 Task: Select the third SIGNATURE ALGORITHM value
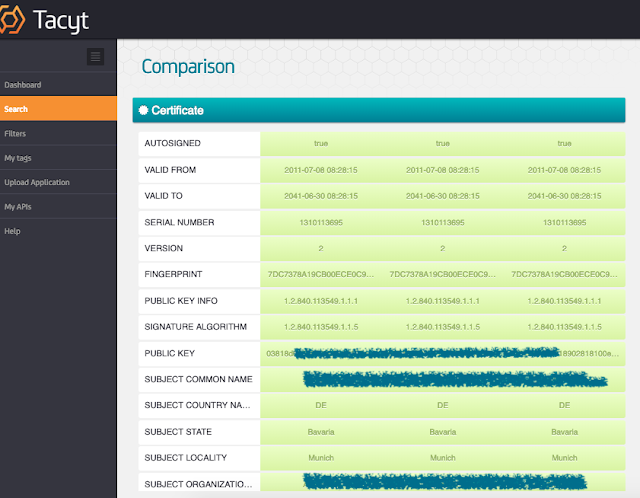pos(564,326)
